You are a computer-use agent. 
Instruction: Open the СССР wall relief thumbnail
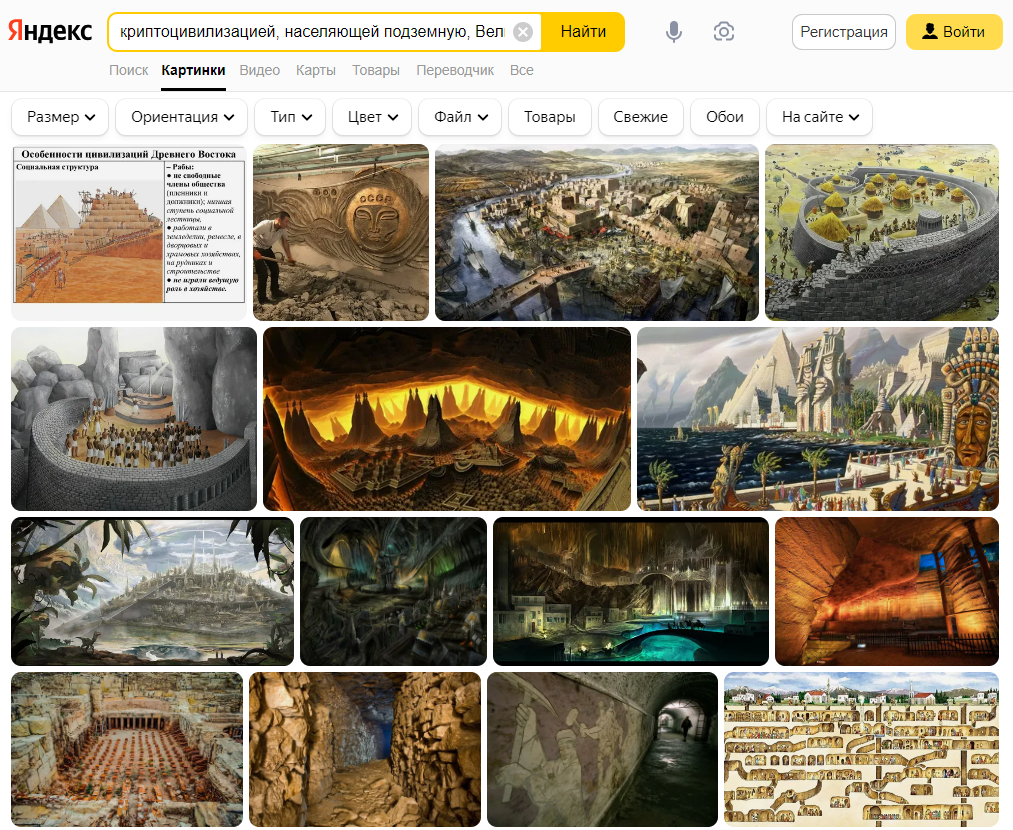[340, 232]
